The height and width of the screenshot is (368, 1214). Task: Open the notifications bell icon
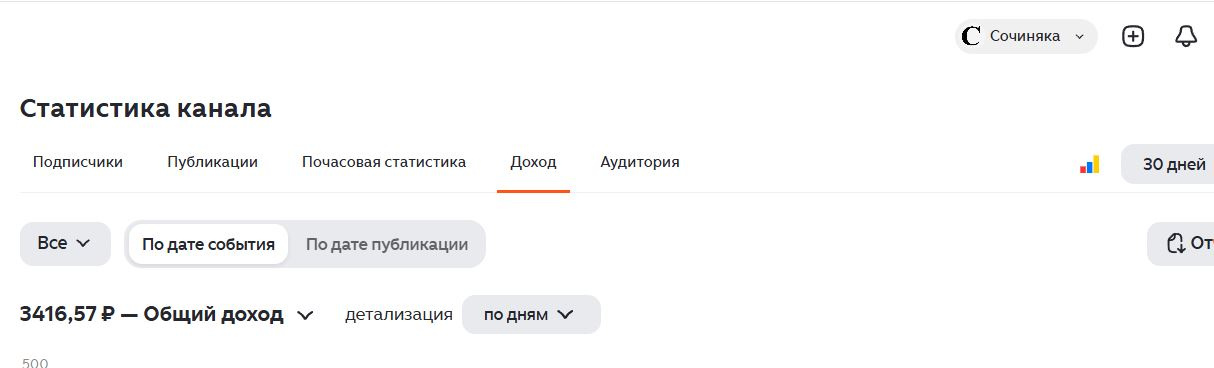[1186, 36]
